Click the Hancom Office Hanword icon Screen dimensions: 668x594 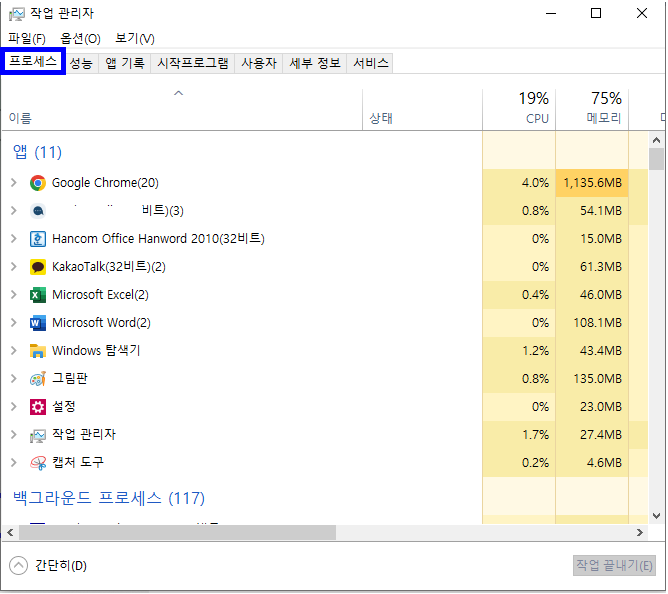[x=37, y=239]
